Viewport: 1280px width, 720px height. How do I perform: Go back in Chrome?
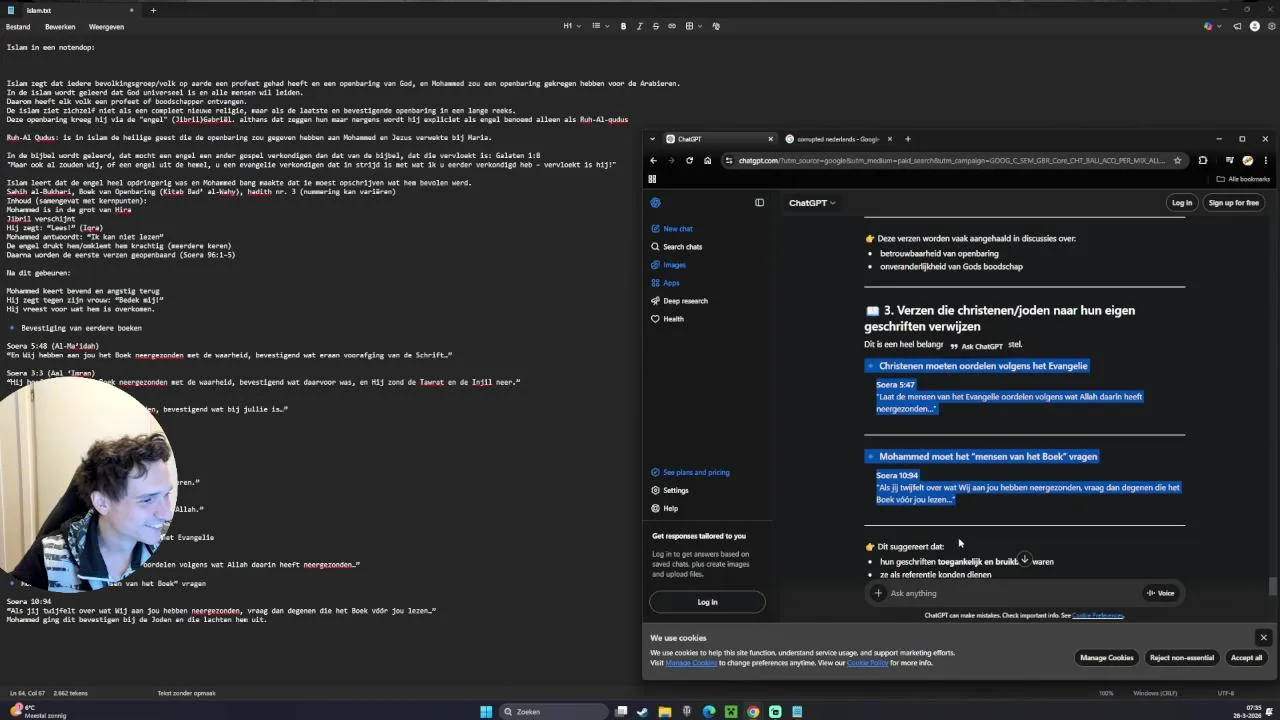click(x=653, y=160)
